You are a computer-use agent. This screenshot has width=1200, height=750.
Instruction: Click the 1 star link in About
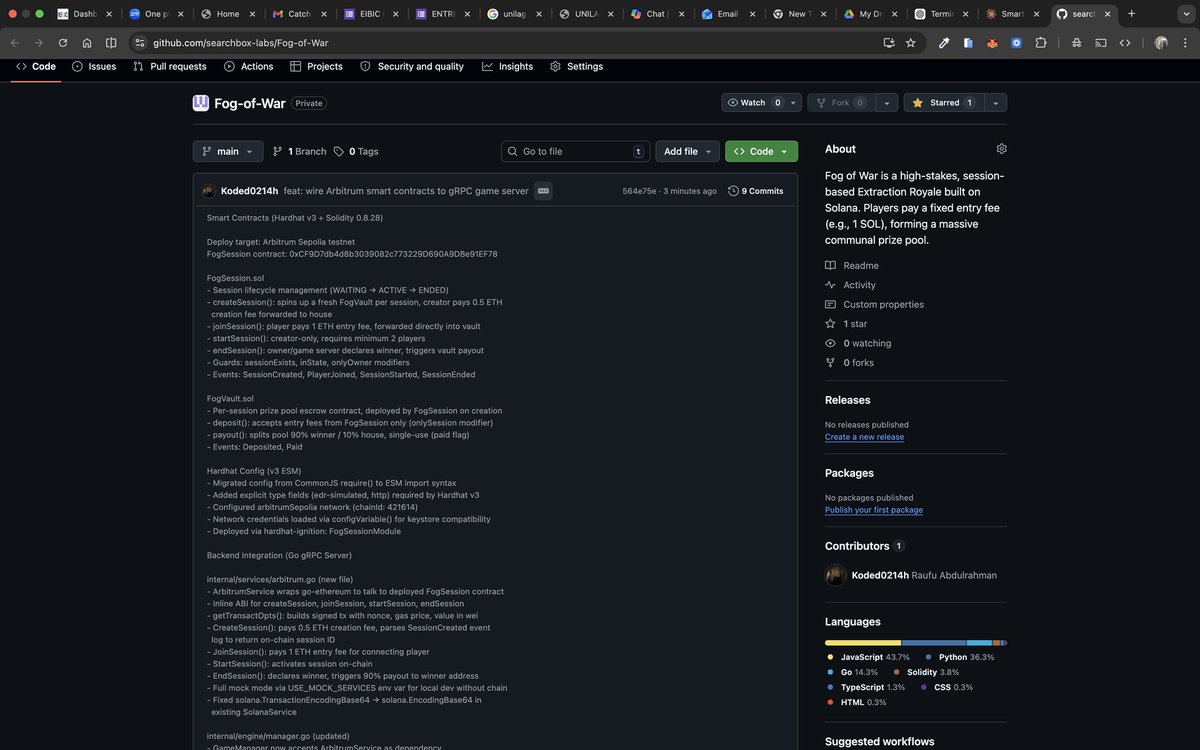(x=846, y=324)
